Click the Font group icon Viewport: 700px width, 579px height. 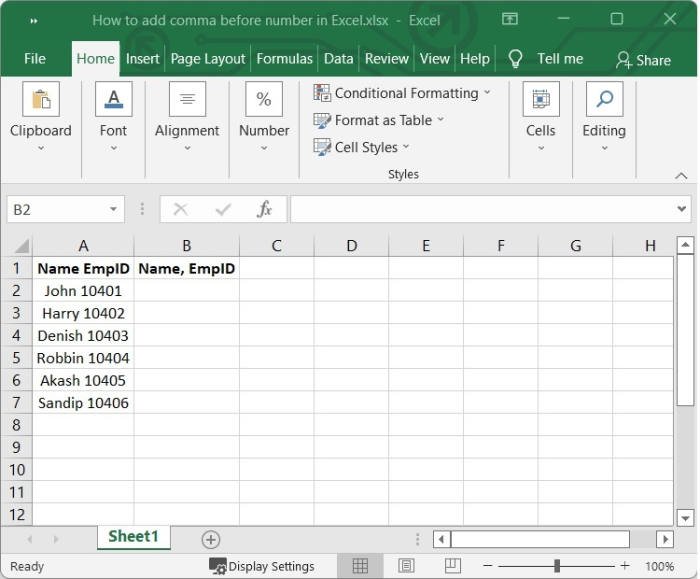113,100
